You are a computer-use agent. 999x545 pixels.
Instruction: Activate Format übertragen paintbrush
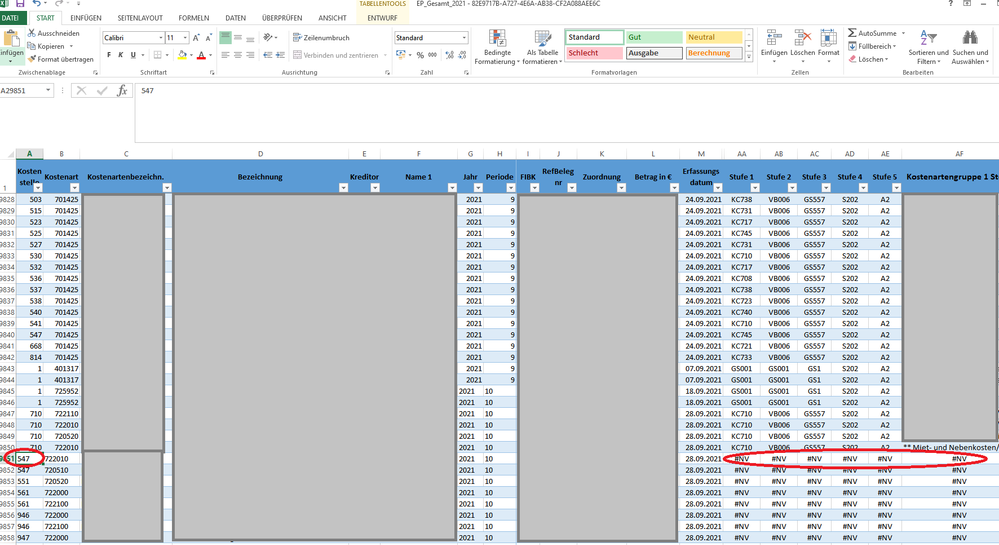32,59
